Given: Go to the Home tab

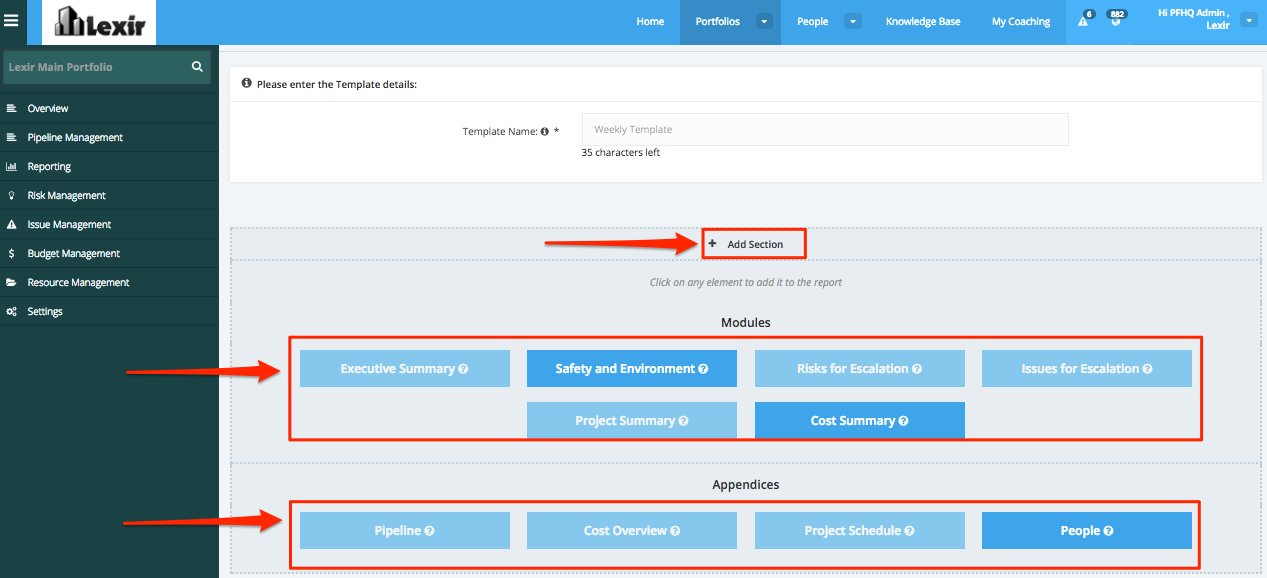Looking at the screenshot, I should pyautogui.click(x=650, y=21).
